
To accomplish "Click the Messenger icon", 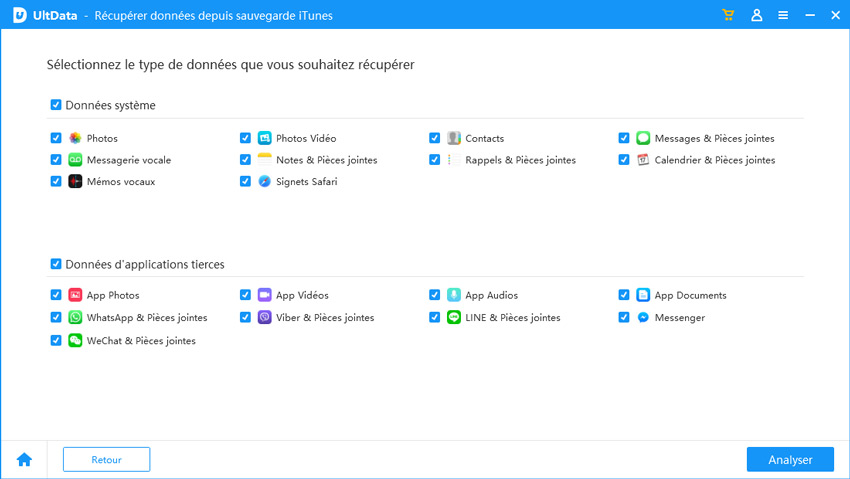I will [x=643, y=317].
